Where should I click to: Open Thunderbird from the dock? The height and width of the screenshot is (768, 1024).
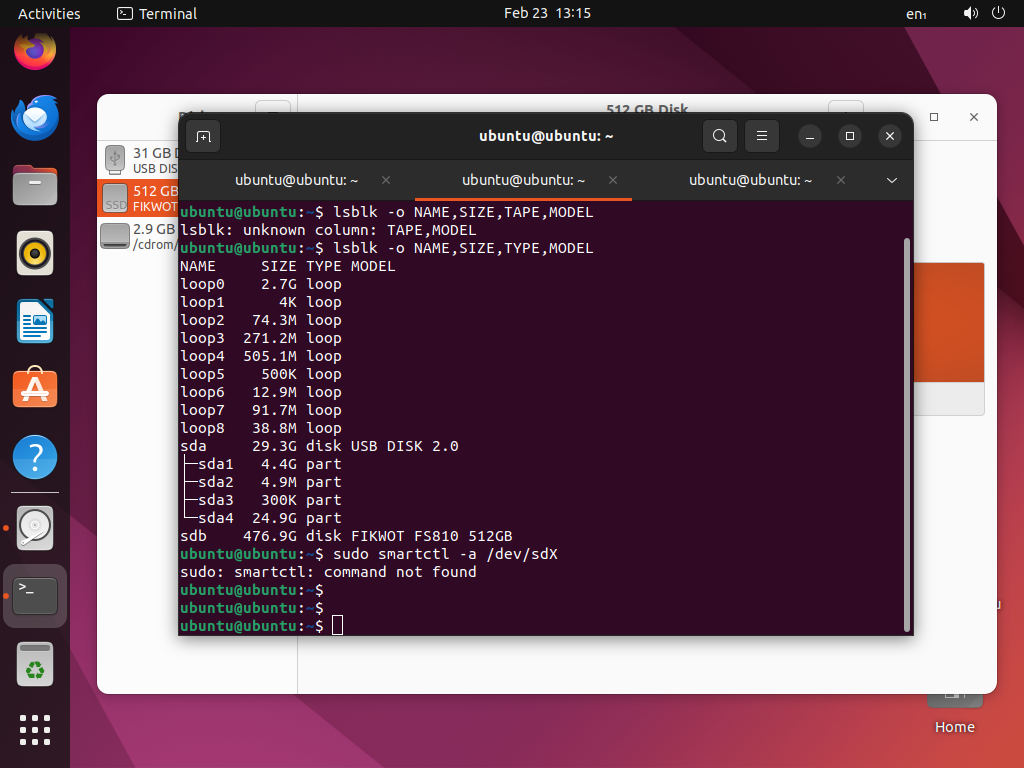(34, 118)
